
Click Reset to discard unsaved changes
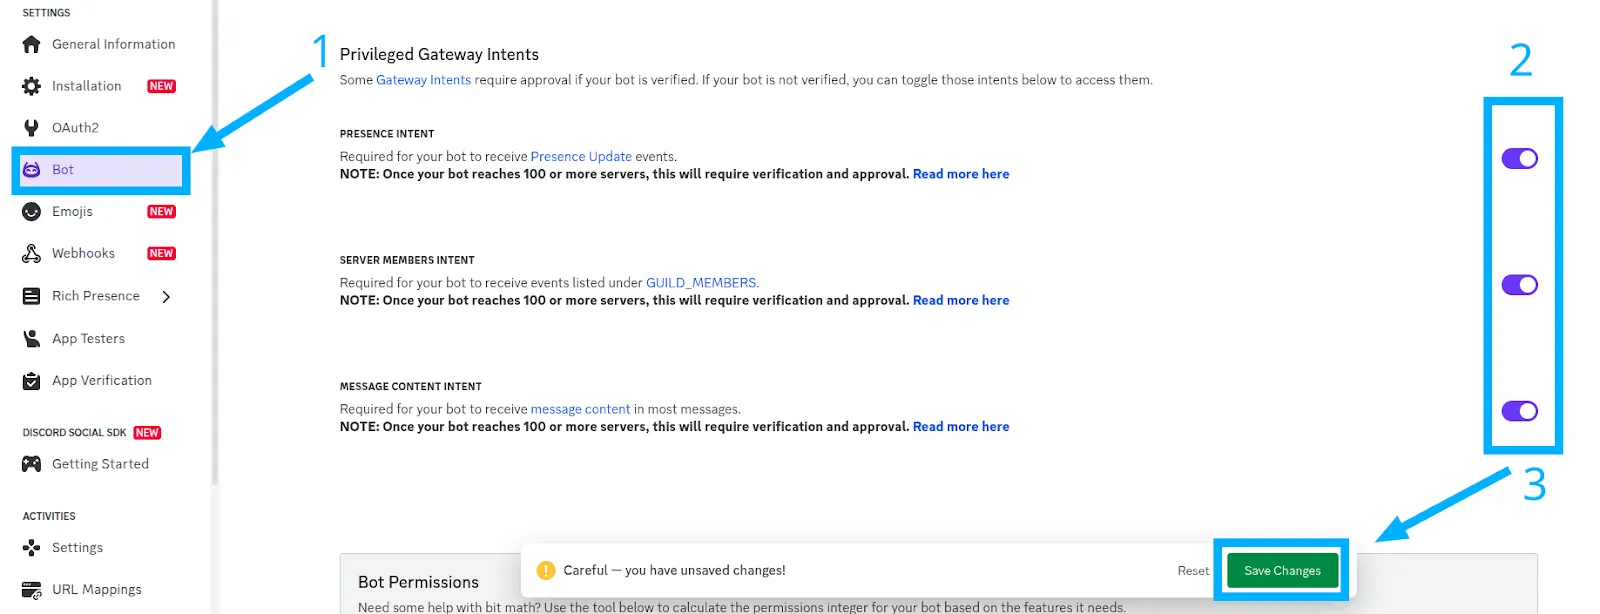(x=1193, y=571)
